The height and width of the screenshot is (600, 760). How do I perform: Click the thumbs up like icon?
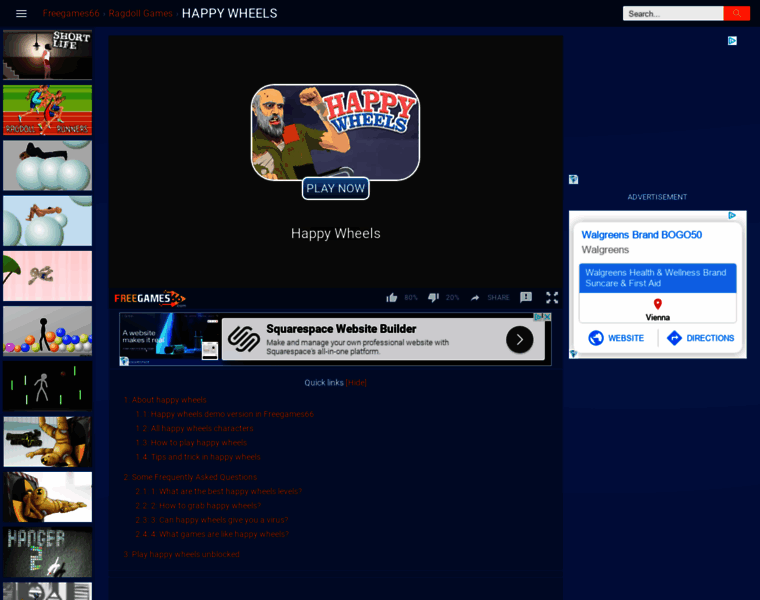(392, 298)
